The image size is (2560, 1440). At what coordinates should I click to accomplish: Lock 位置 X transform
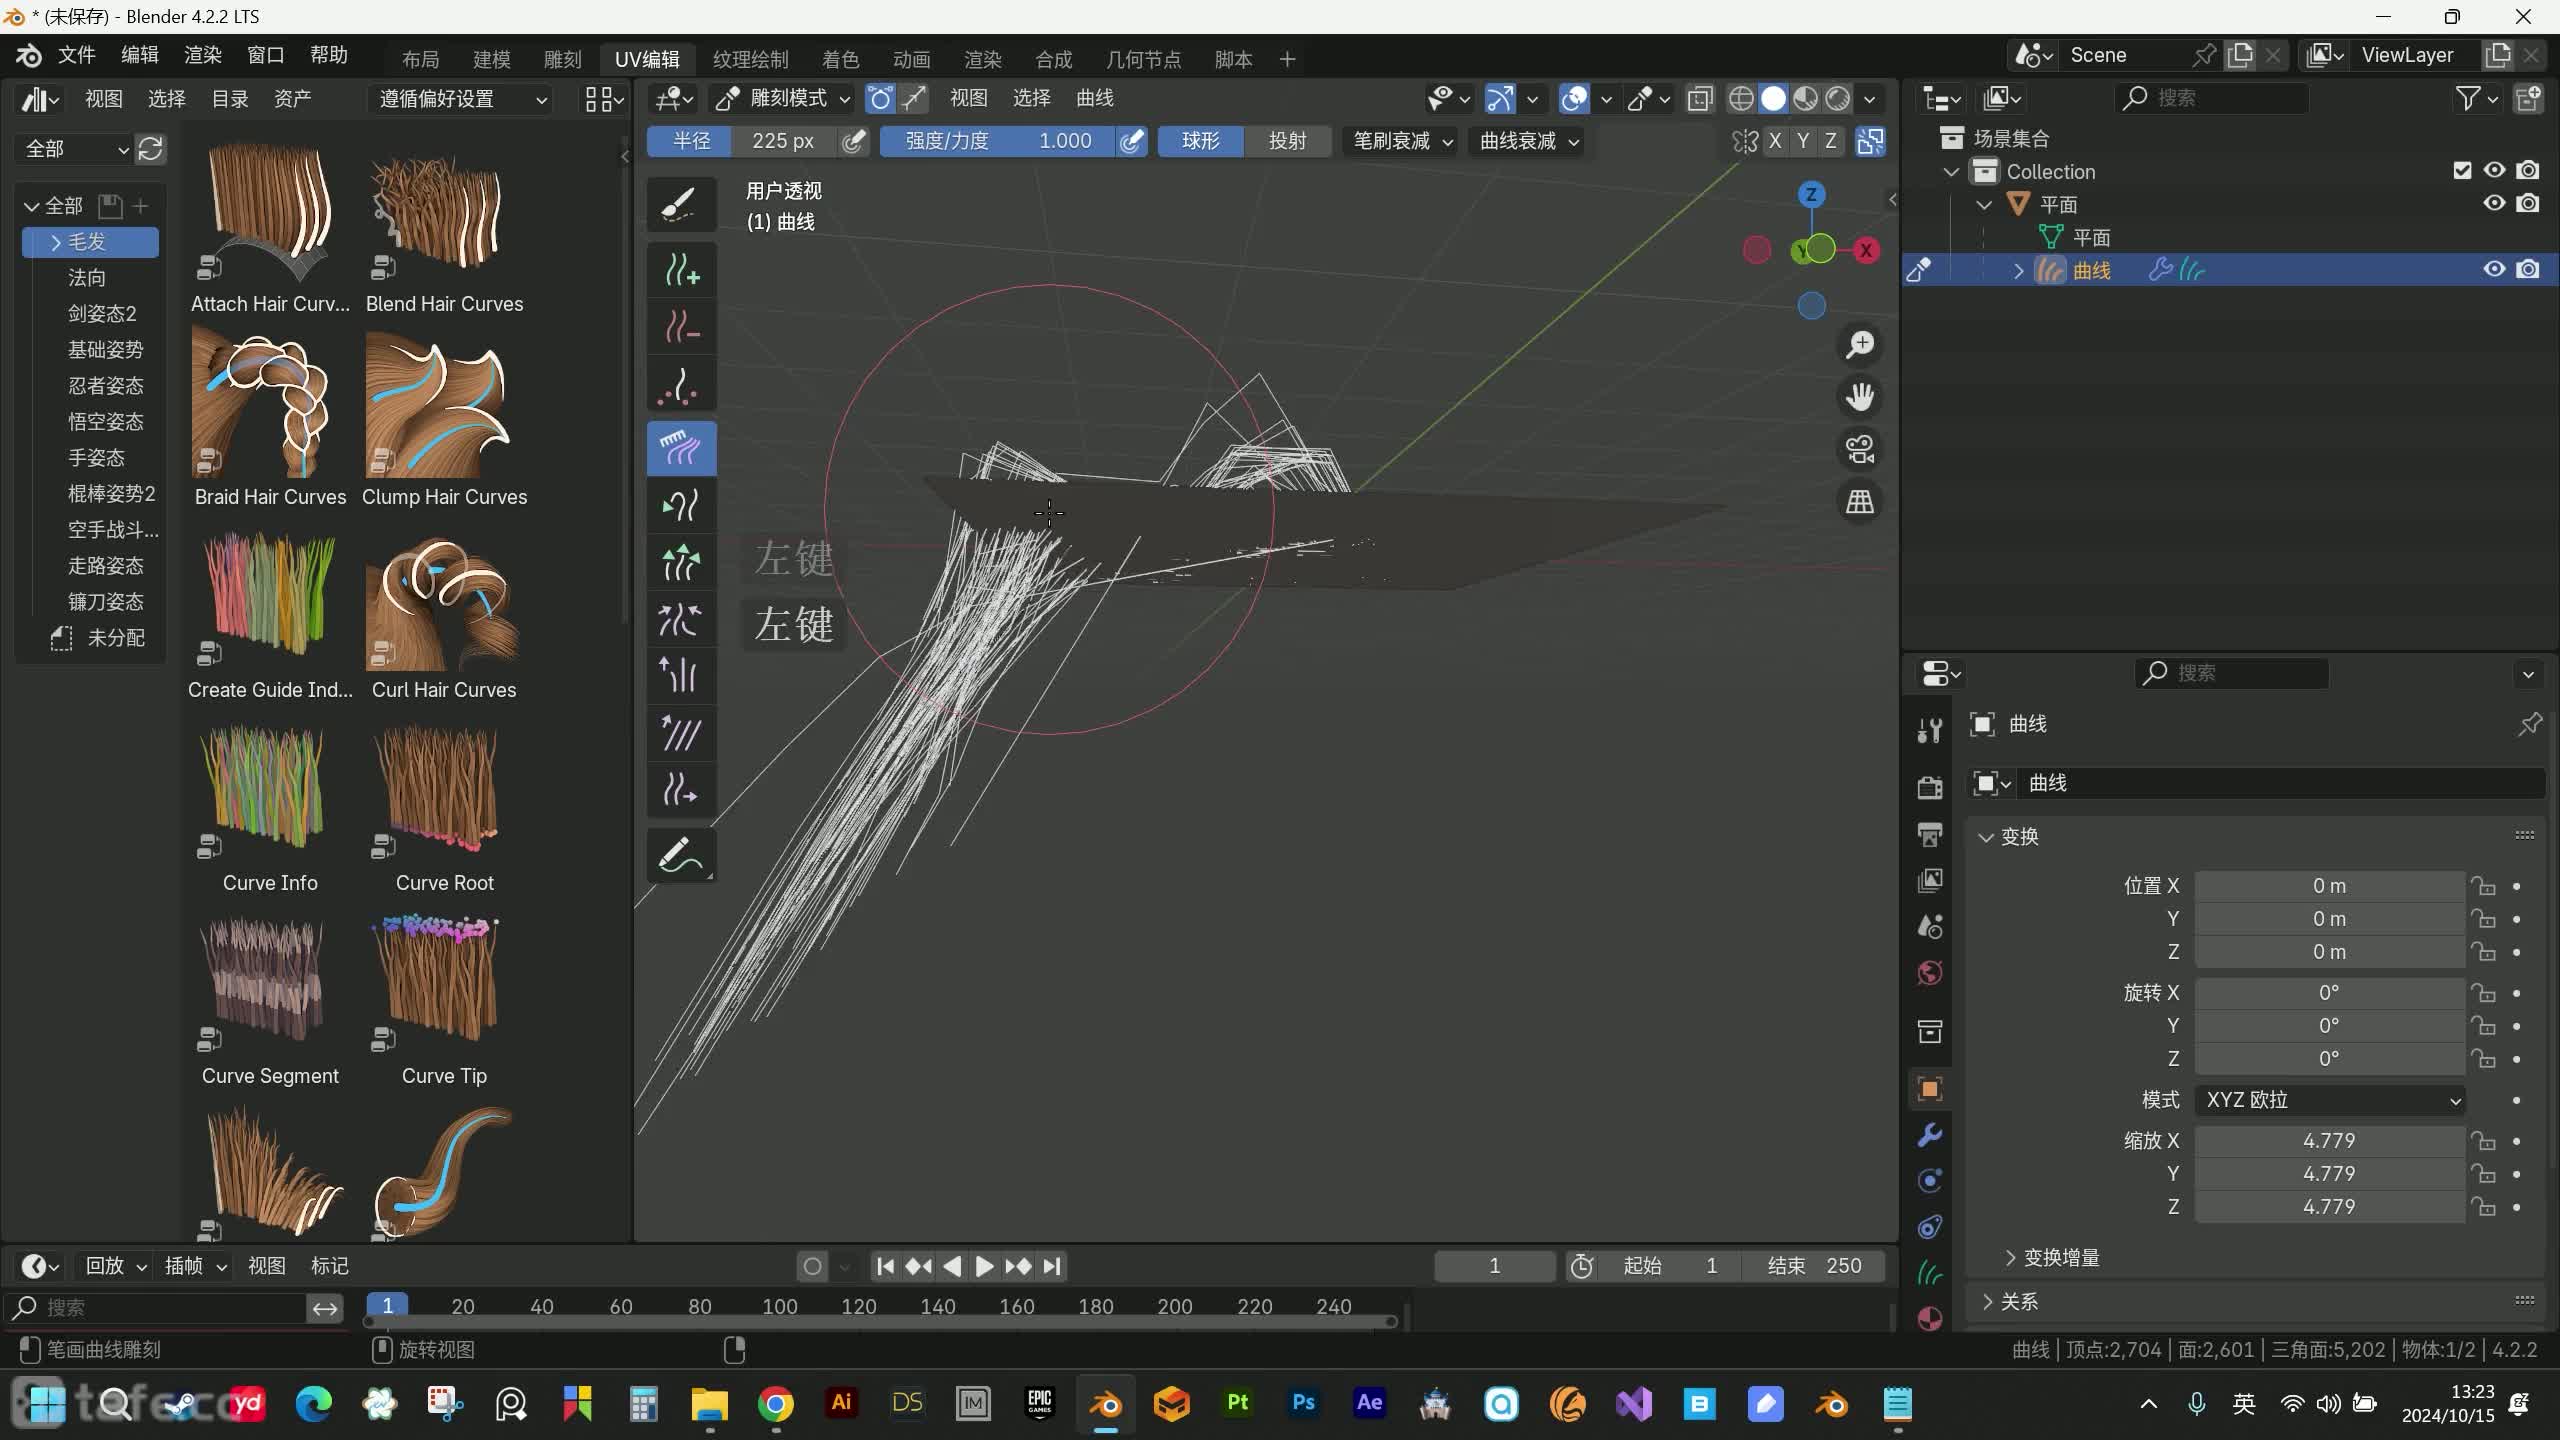[2484, 886]
